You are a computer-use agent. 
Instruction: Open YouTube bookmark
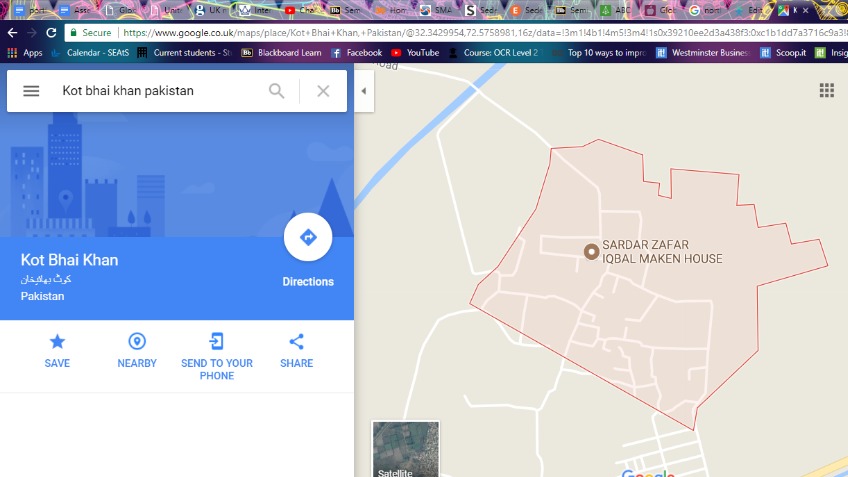(415, 52)
